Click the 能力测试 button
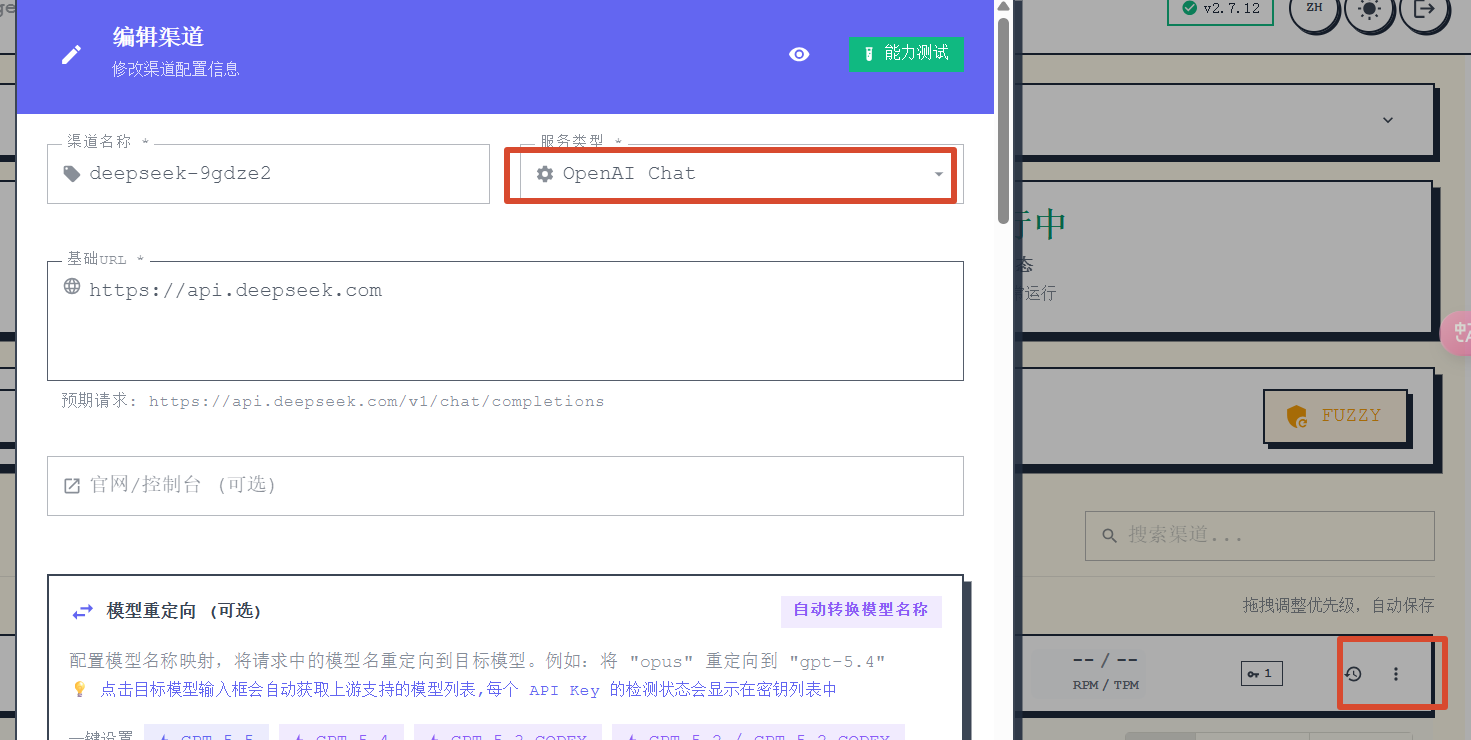 point(906,54)
